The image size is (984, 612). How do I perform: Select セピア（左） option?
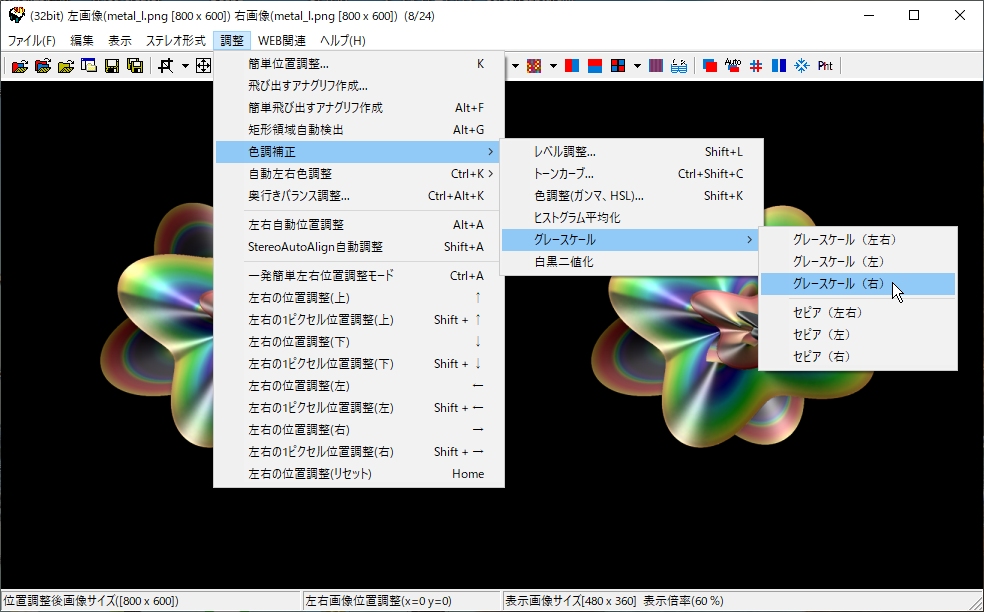click(x=858, y=335)
